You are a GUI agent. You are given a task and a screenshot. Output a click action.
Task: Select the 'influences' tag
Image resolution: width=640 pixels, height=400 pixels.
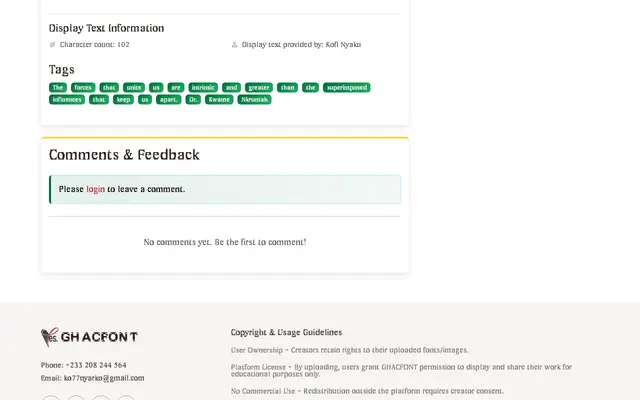point(67,100)
